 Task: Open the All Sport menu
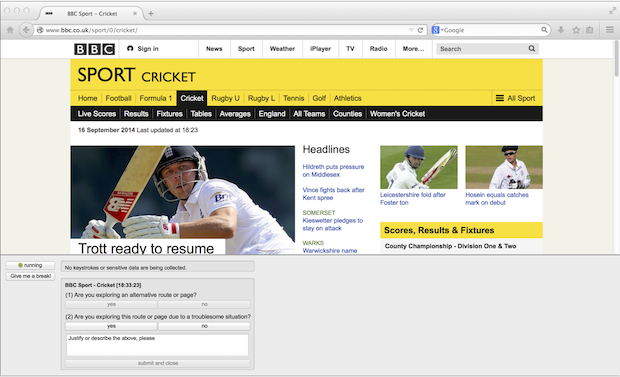click(x=516, y=98)
